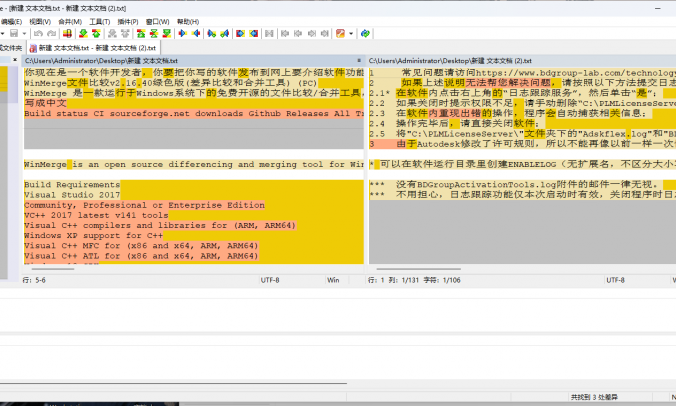Click Copy All to Right icon
The image size is (676, 406).
[x=241, y=33]
